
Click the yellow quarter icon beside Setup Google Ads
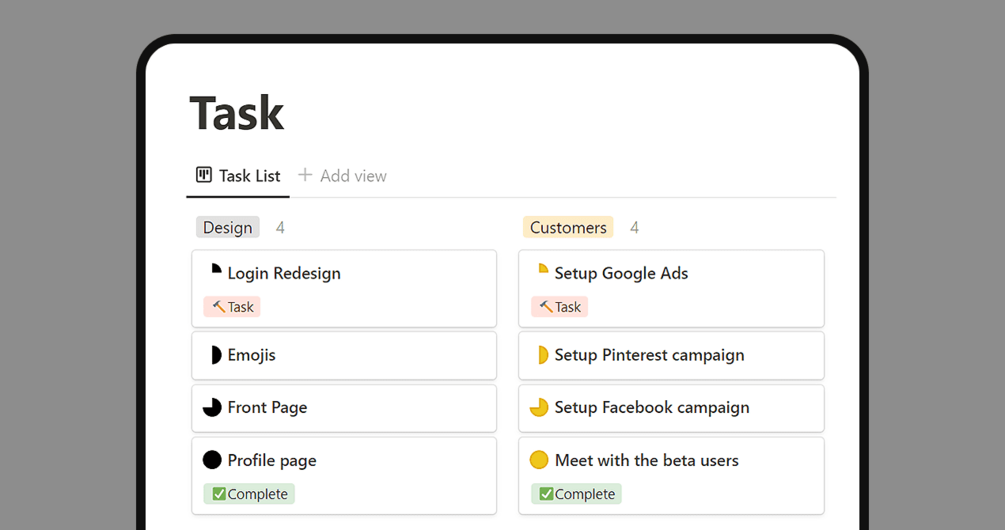coord(541,271)
